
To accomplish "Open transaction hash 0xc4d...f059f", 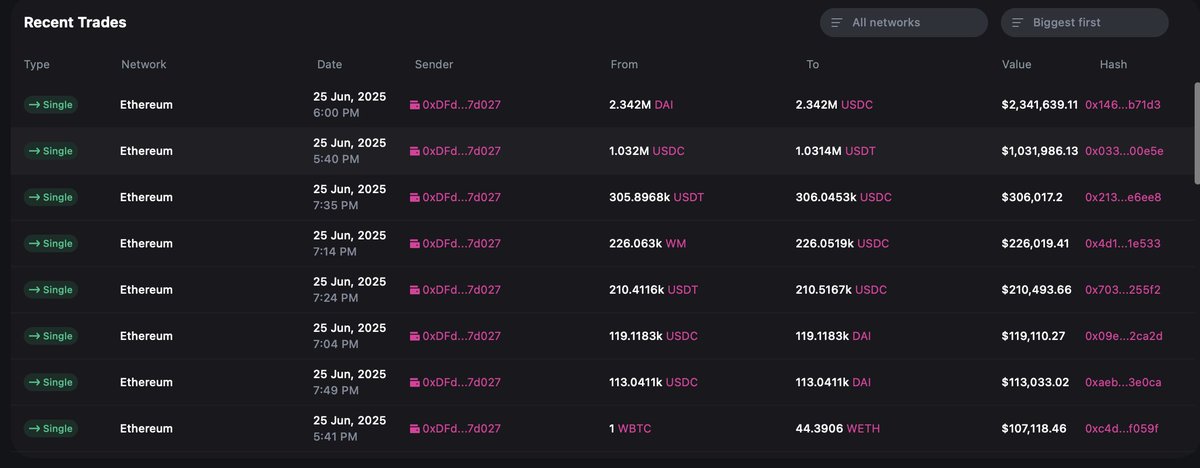I will click(x=1122, y=428).
